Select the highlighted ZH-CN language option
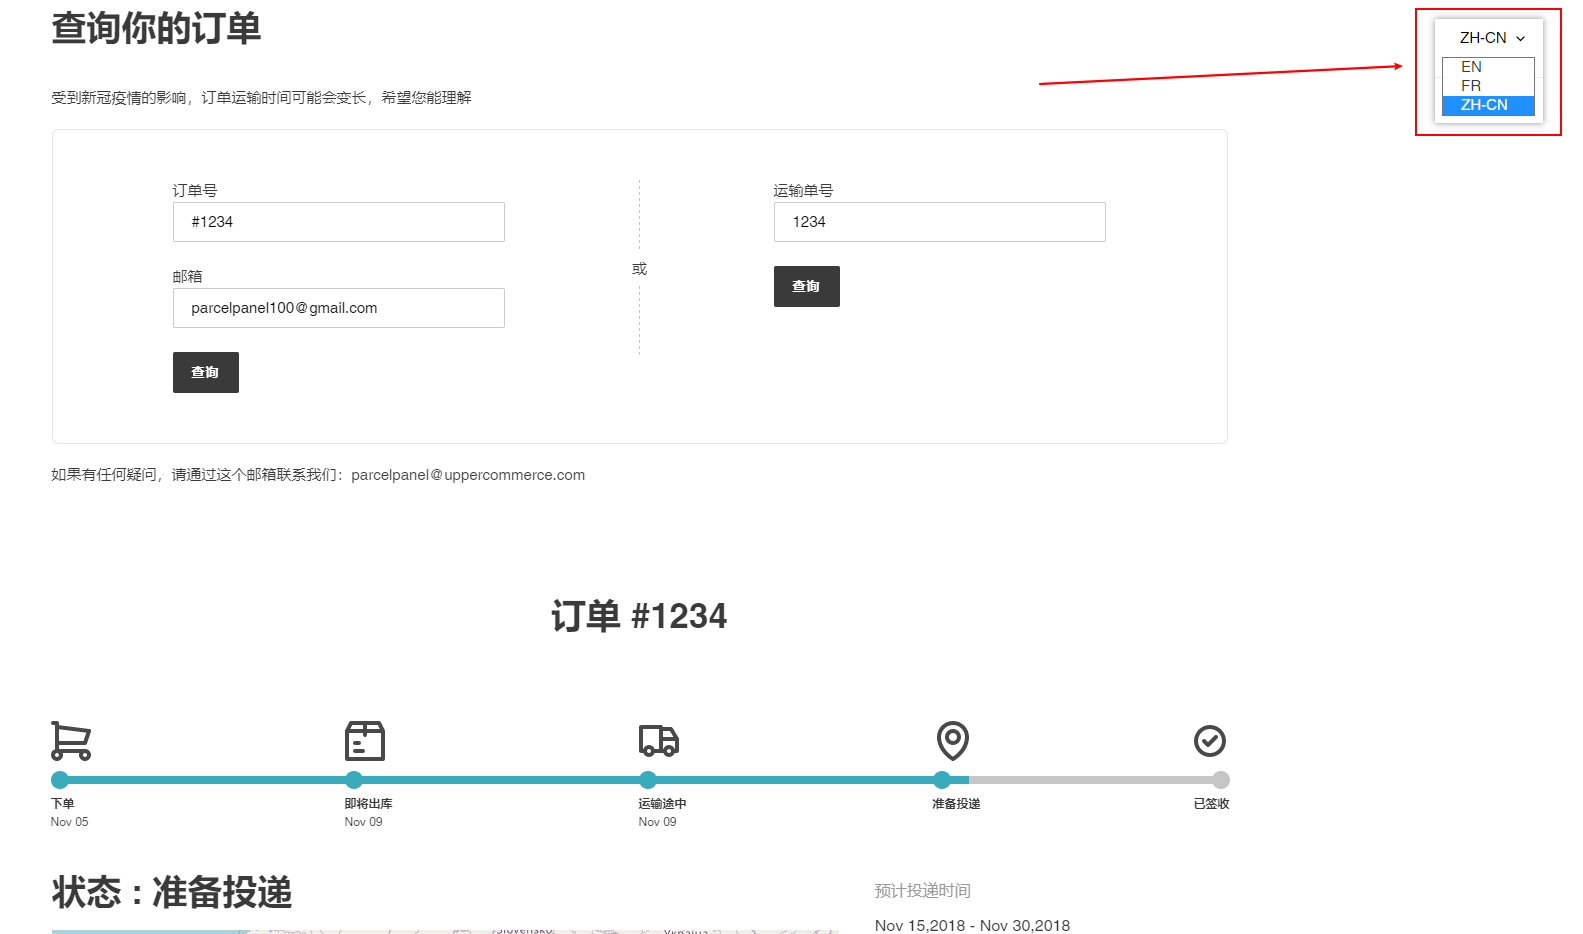Image resolution: width=1583 pixels, height=934 pixels. [1488, 105]
